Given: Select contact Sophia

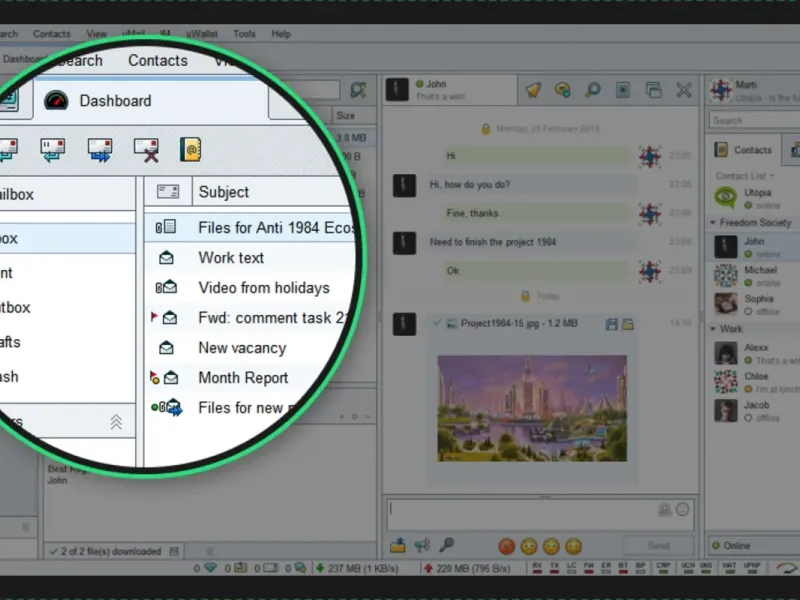Looking at the screenshot, I should coord(753,304).
